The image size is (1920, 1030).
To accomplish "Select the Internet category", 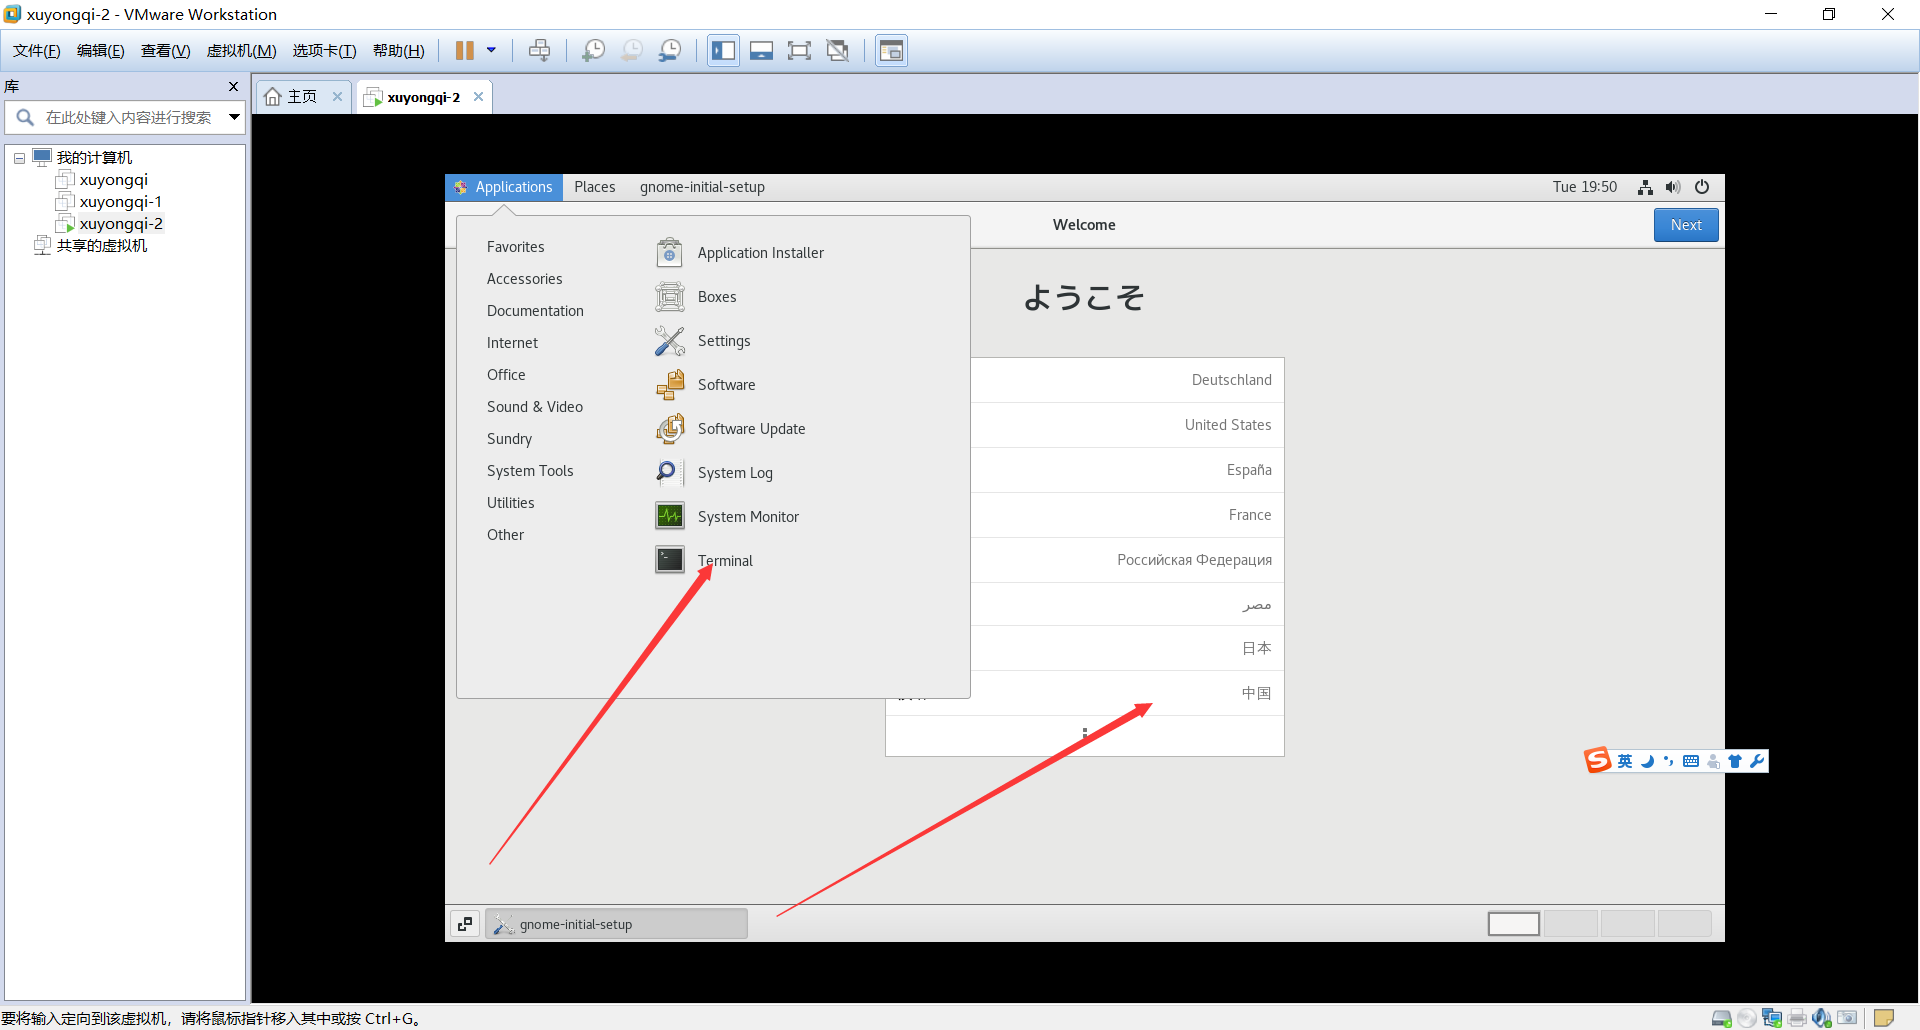I will [x=512, y=343].
